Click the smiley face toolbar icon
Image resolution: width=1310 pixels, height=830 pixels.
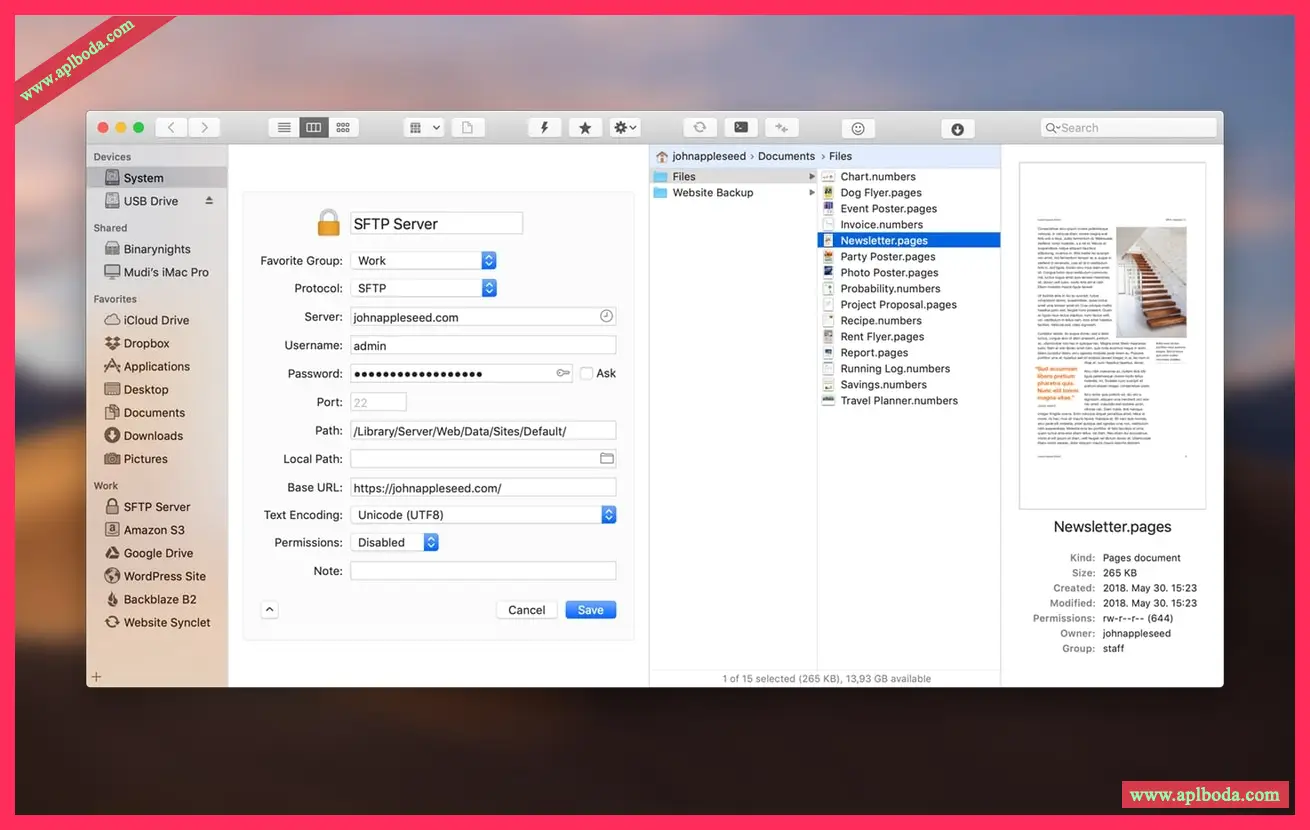click(x=857, y=128)
